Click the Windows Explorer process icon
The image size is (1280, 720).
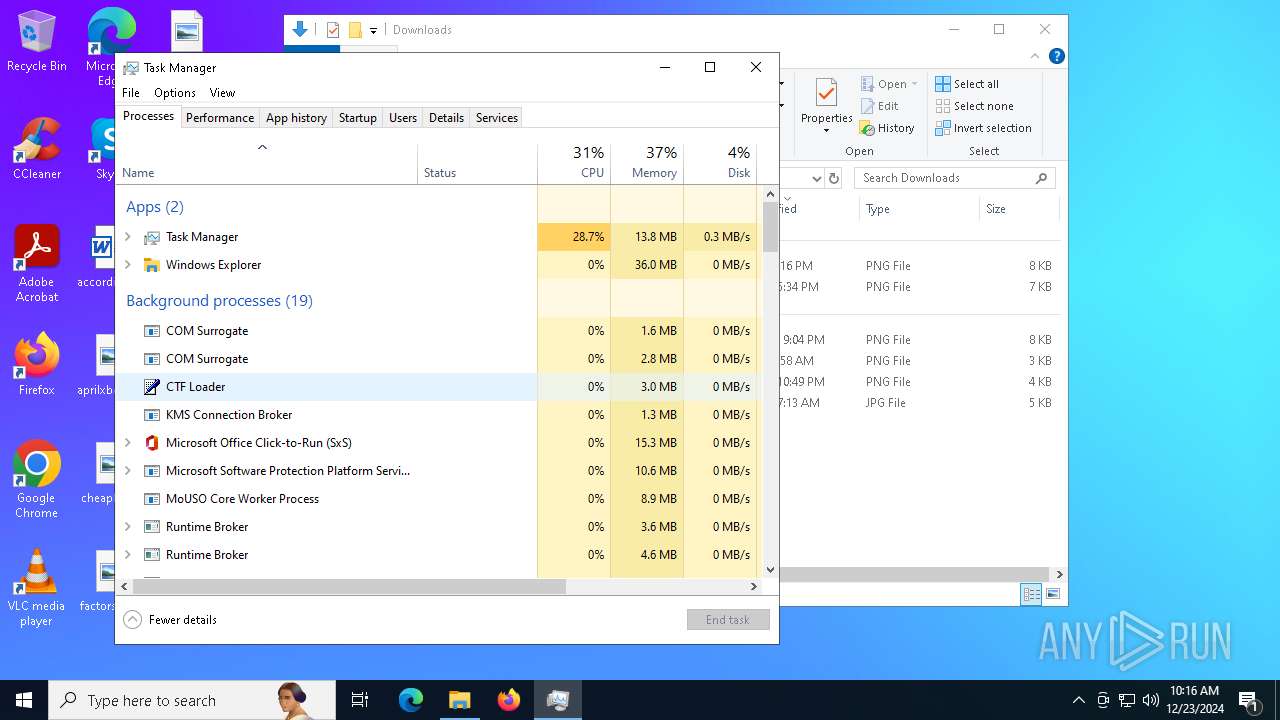152,265
